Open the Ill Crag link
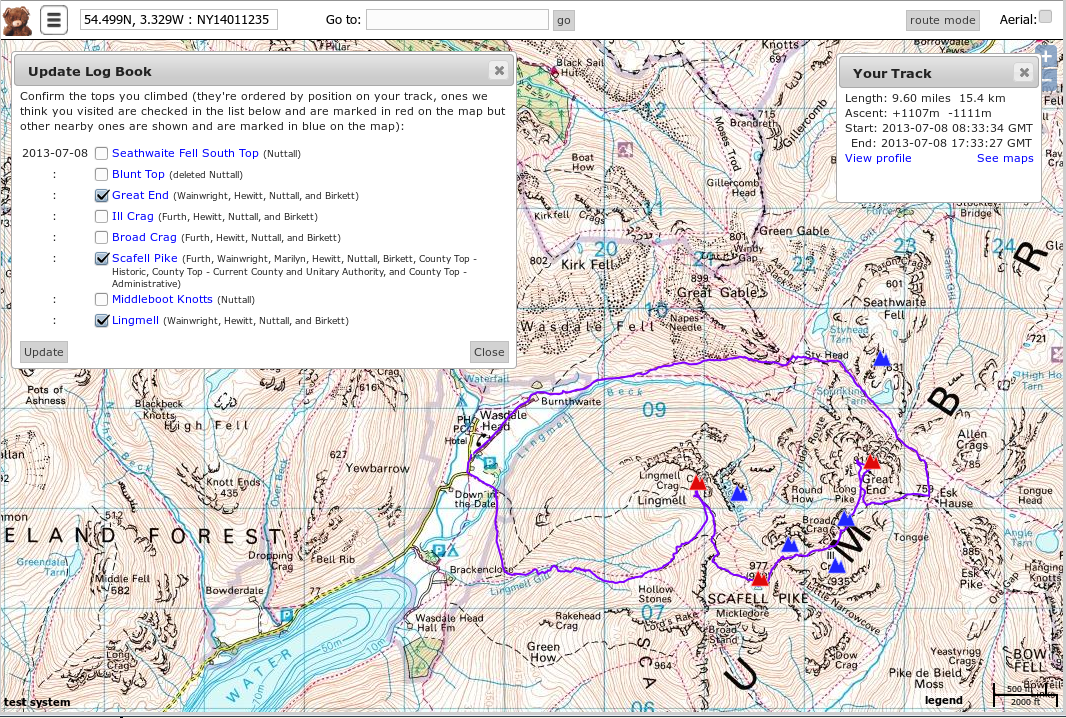 coord(133,216)
